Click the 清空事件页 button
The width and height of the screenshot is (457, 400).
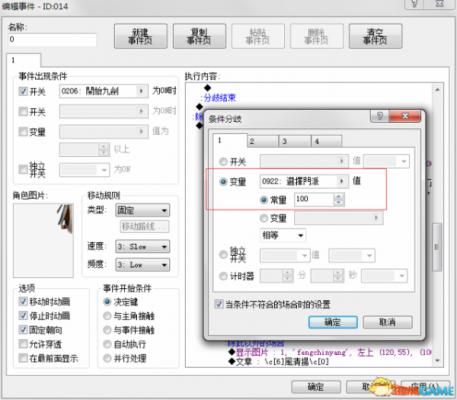(x=375, y=36)
